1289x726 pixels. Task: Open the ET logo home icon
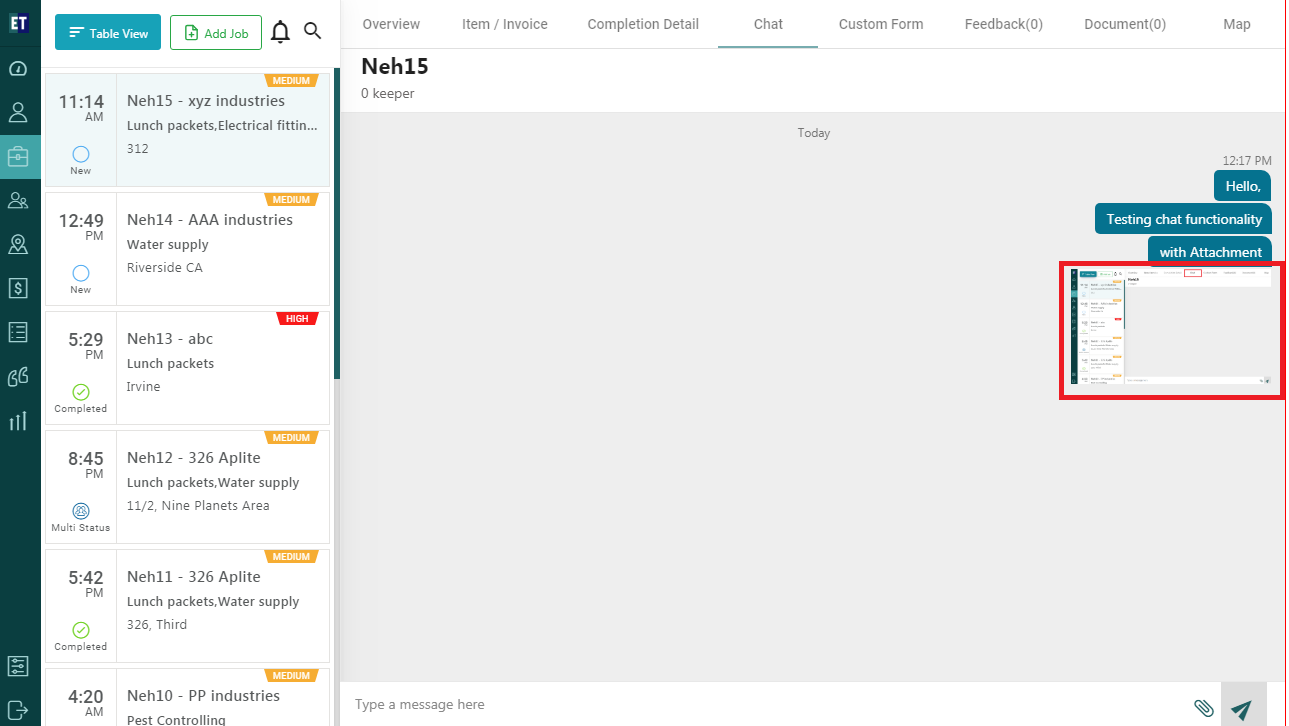coord(18,22)
